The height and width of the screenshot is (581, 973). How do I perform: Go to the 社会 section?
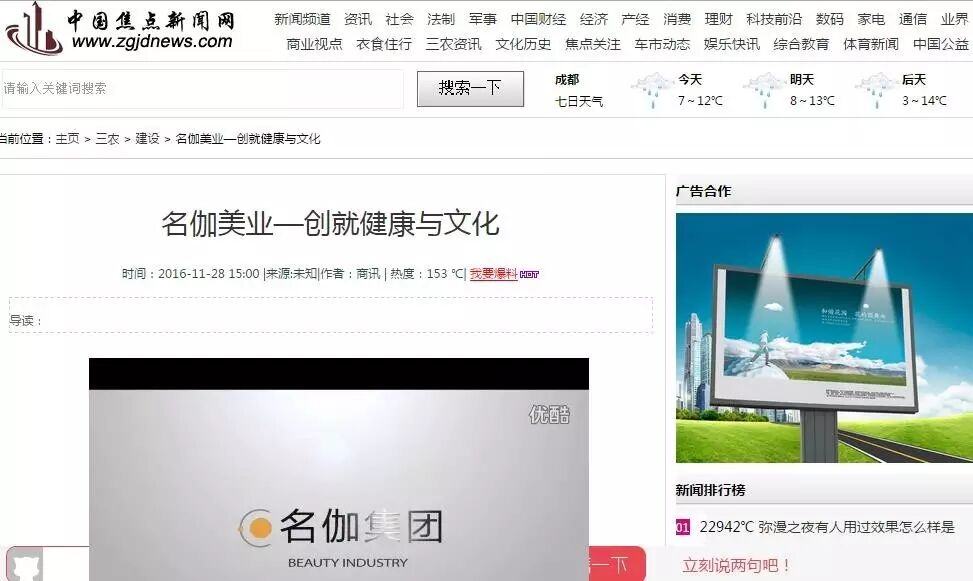(399, 19)
